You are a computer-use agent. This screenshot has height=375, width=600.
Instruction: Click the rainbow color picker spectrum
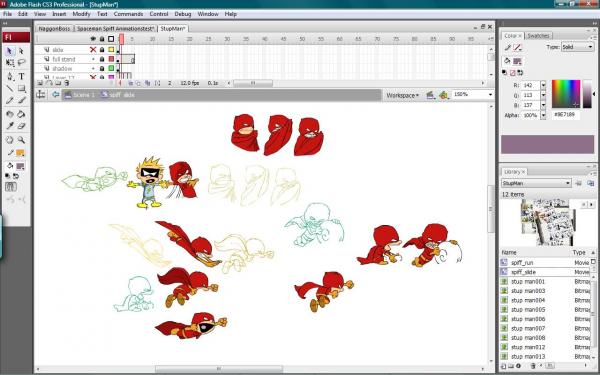pyautogui.click(x=566, y=94)
